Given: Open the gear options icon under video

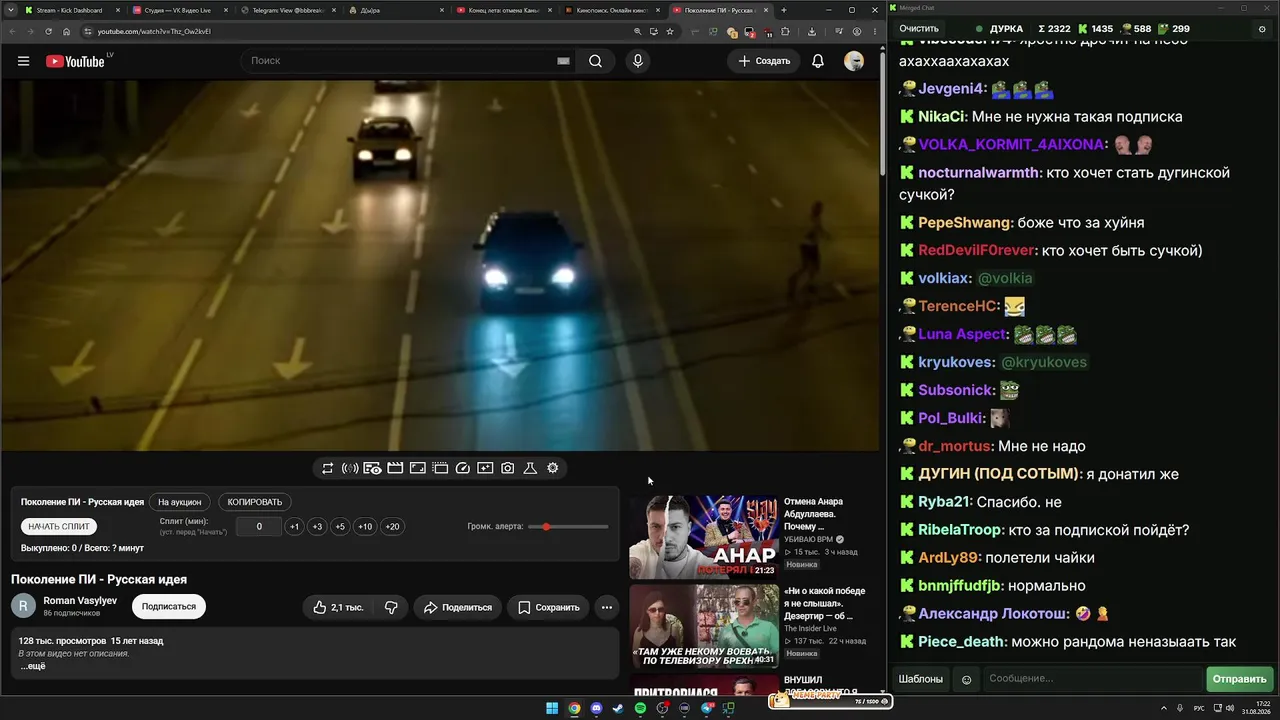Looking at the screenshot, I should click(553, 468).
